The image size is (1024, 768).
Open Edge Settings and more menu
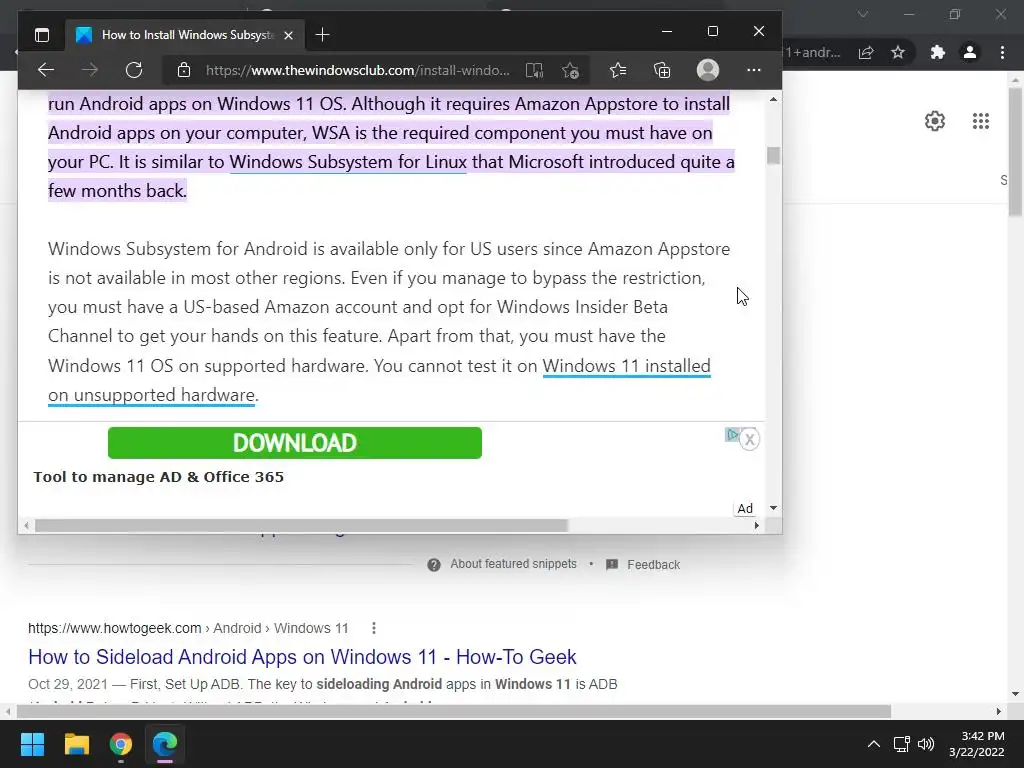[x=754, y=70]
